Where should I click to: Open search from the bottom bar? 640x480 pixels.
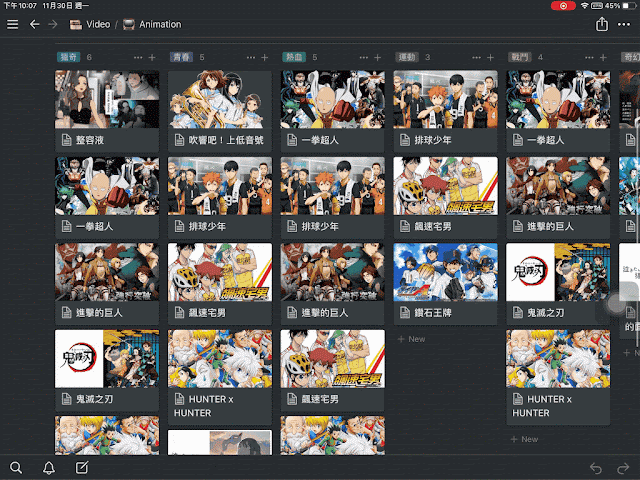(16, 467)
